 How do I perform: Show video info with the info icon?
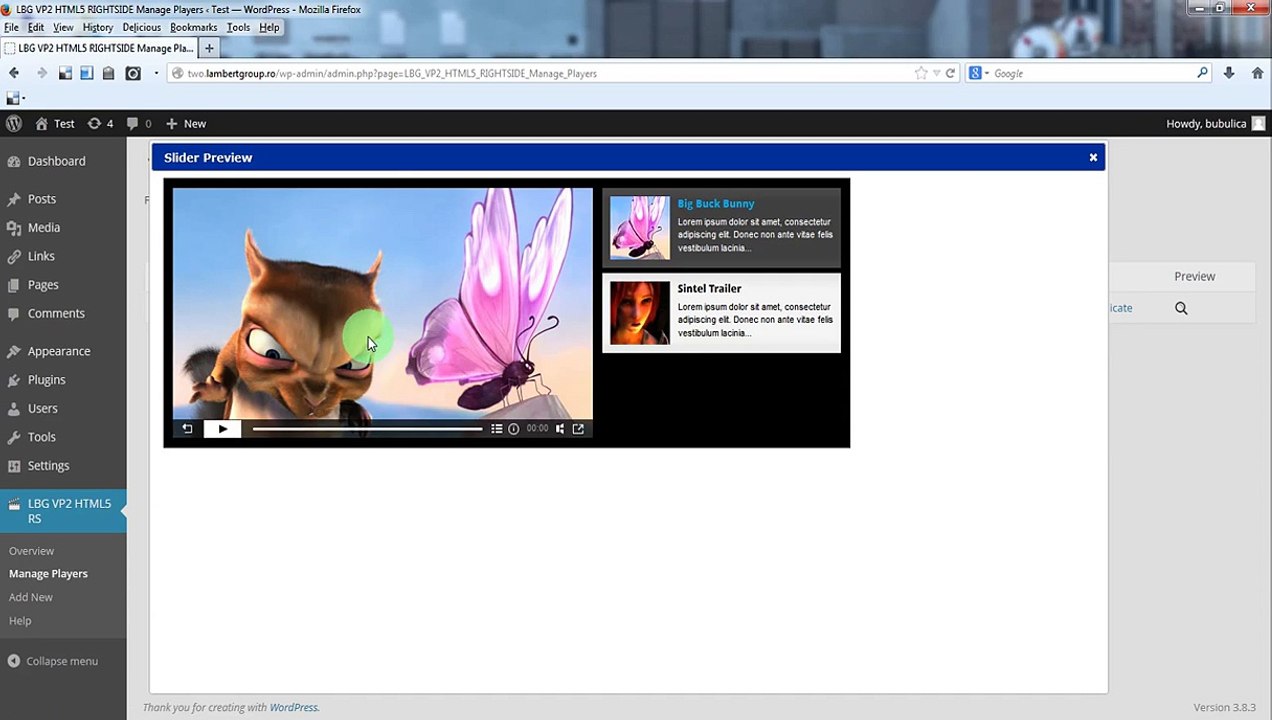click(x=514, y=429)
